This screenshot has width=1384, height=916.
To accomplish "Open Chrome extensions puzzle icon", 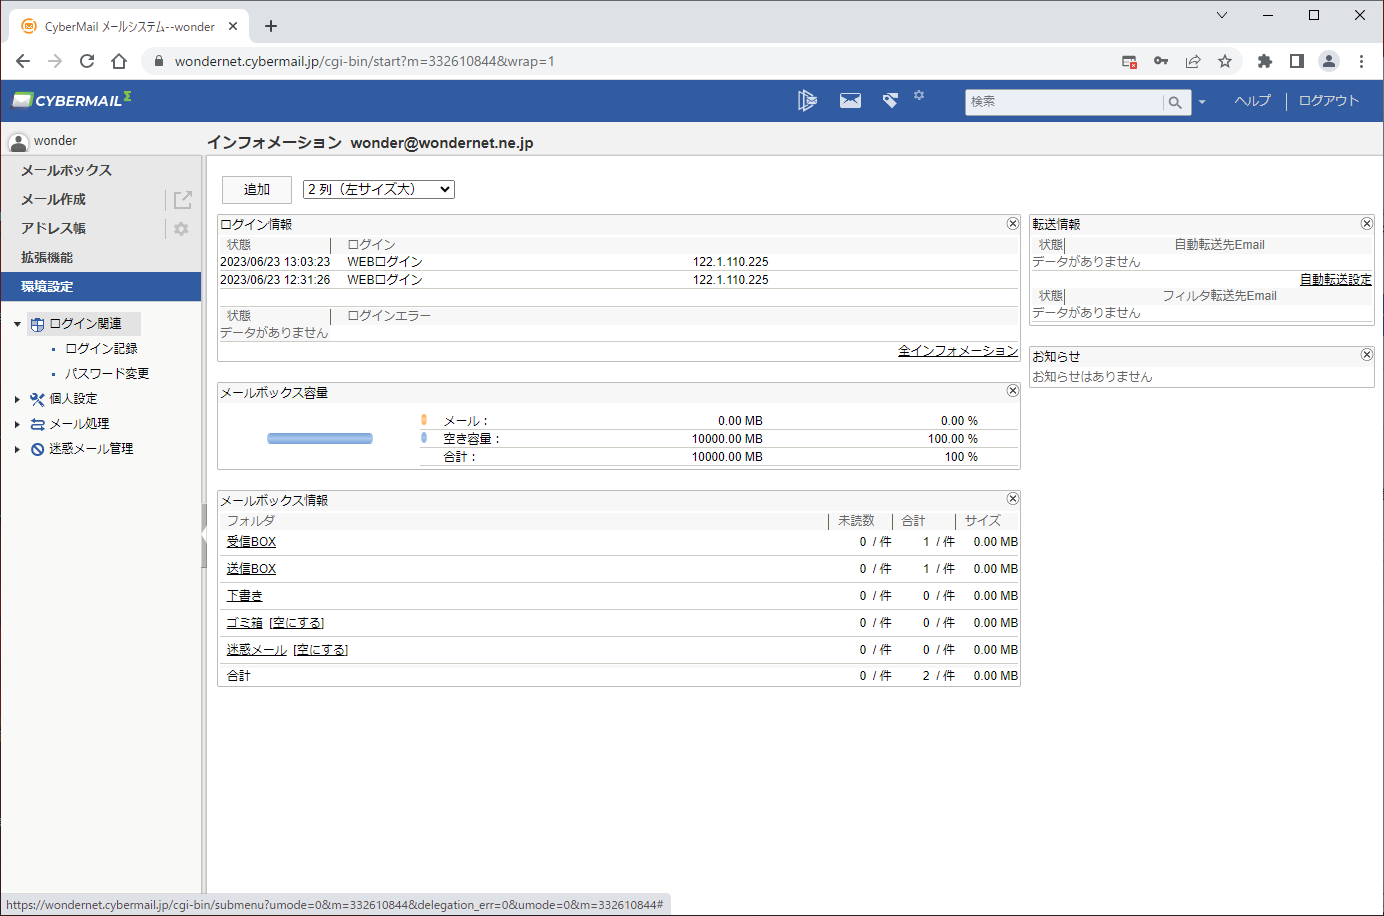I will [1265, 61].
